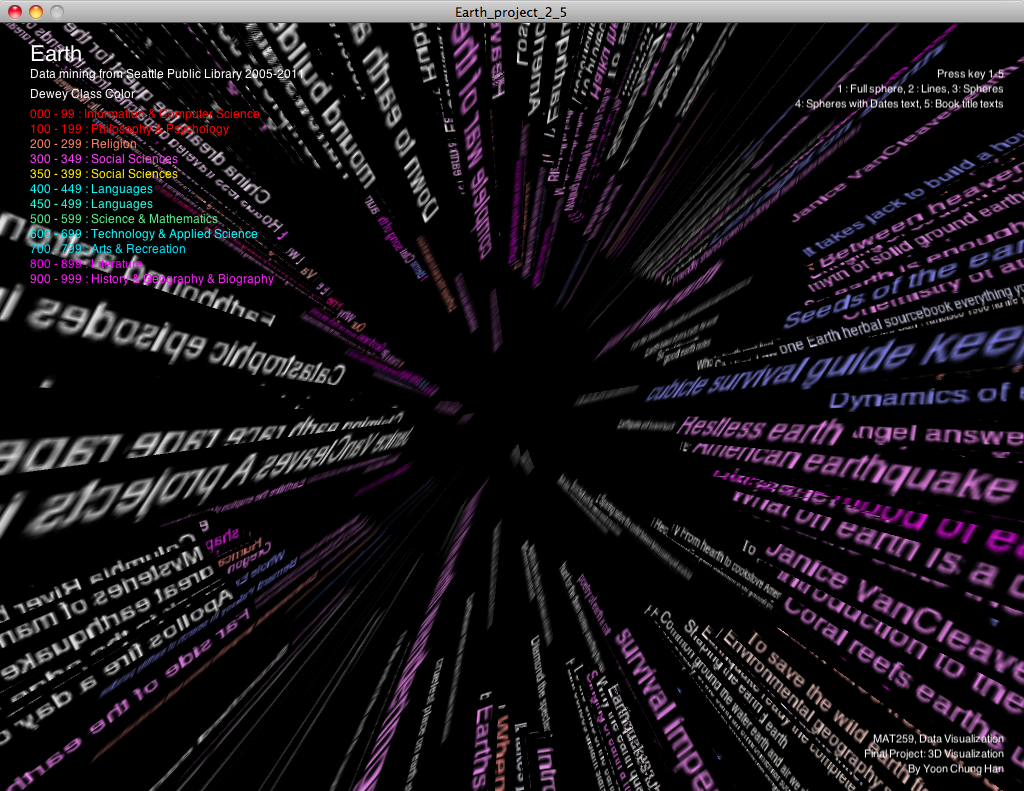Click the yellow minimize window button
Viewport: 1024px width, 791px height.
[35, 11]
